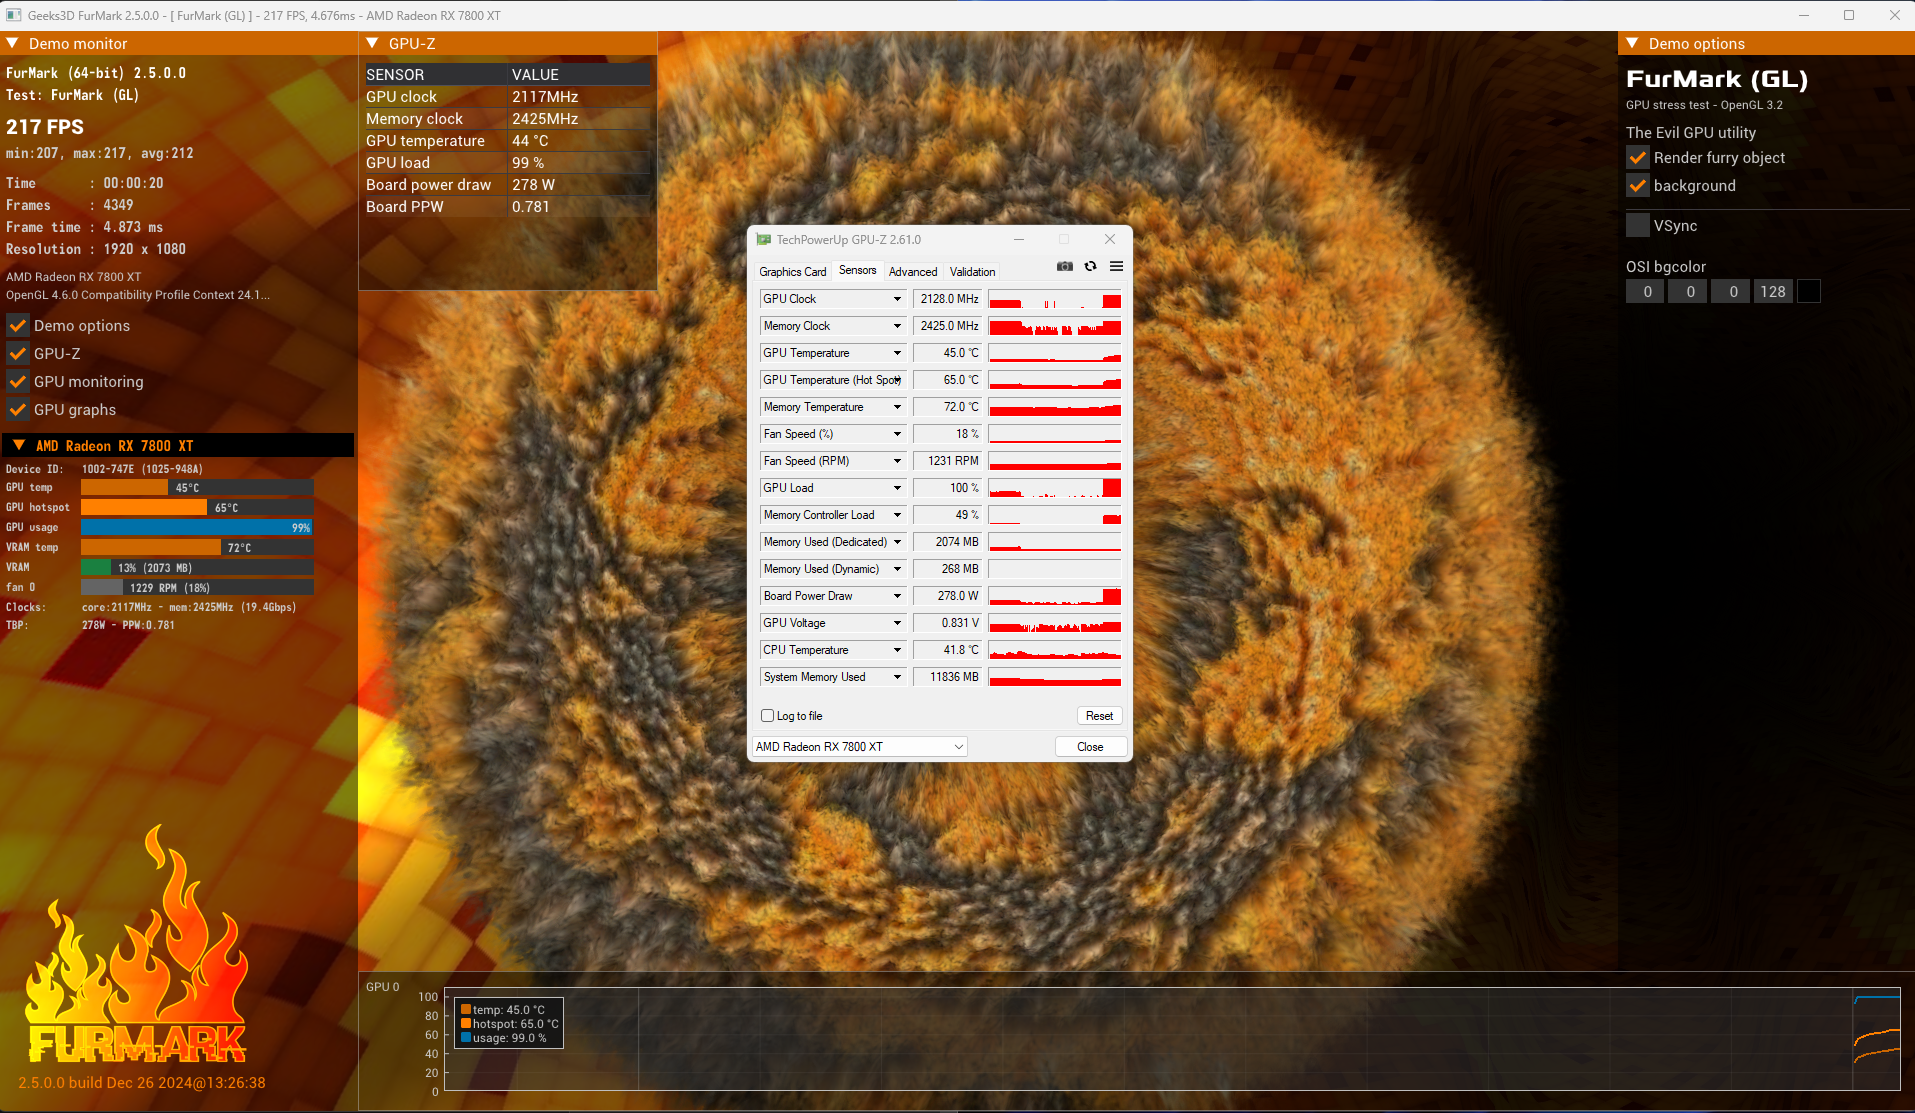Click the FurMark flame logo
1915x1113 pixels.
[x=137, y=945]
